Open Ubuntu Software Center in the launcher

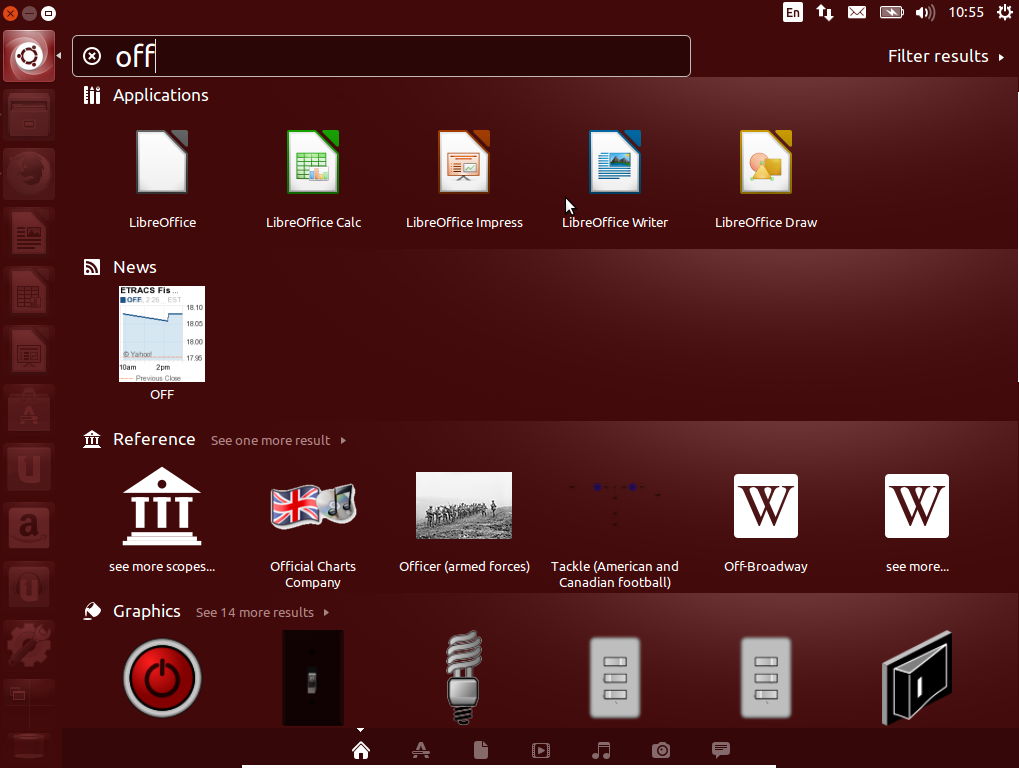pyautogui.click(x=29, y=410)
